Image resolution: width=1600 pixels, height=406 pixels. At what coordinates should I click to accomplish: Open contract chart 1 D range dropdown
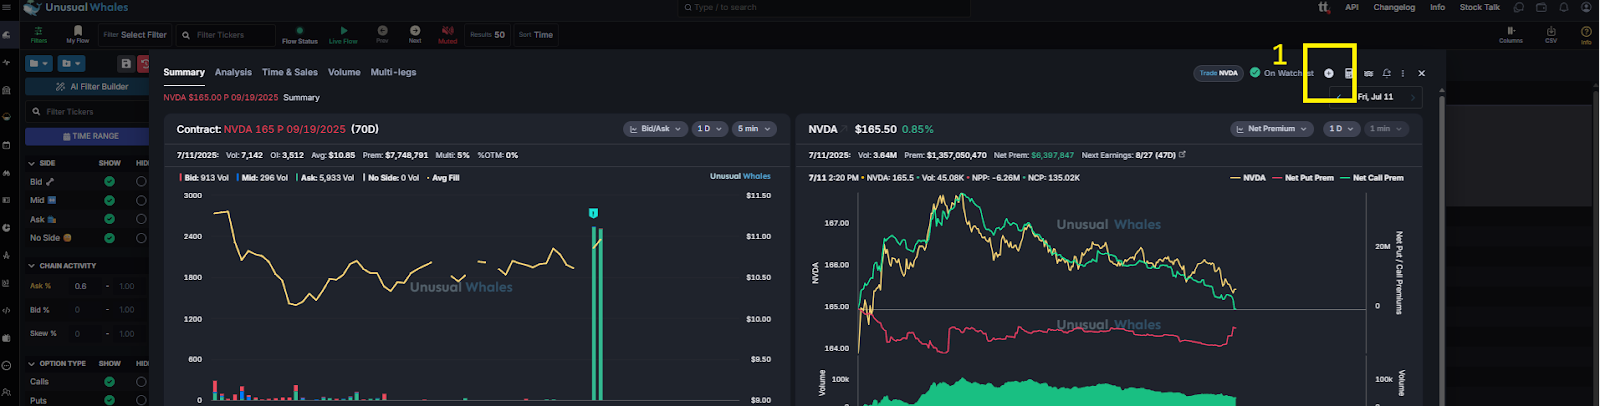coord(710,129)
